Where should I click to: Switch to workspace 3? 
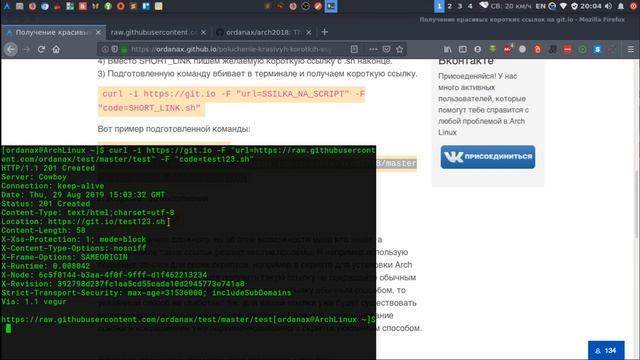pyautogui.click(x=460, y=6)
